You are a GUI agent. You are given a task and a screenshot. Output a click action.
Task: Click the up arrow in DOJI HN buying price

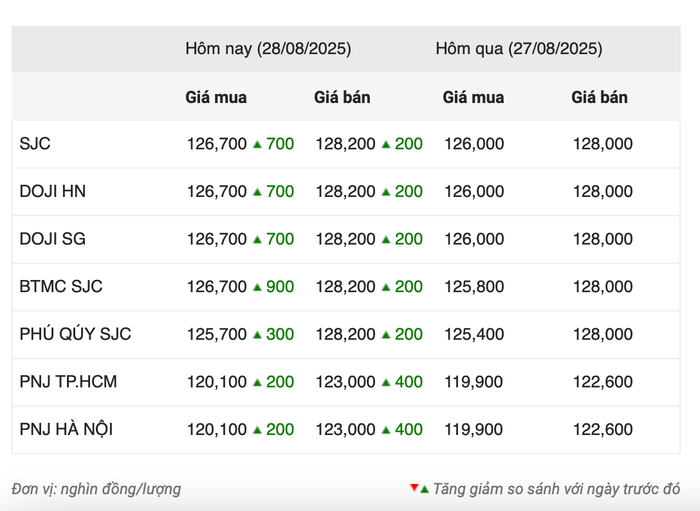[257, 192]
